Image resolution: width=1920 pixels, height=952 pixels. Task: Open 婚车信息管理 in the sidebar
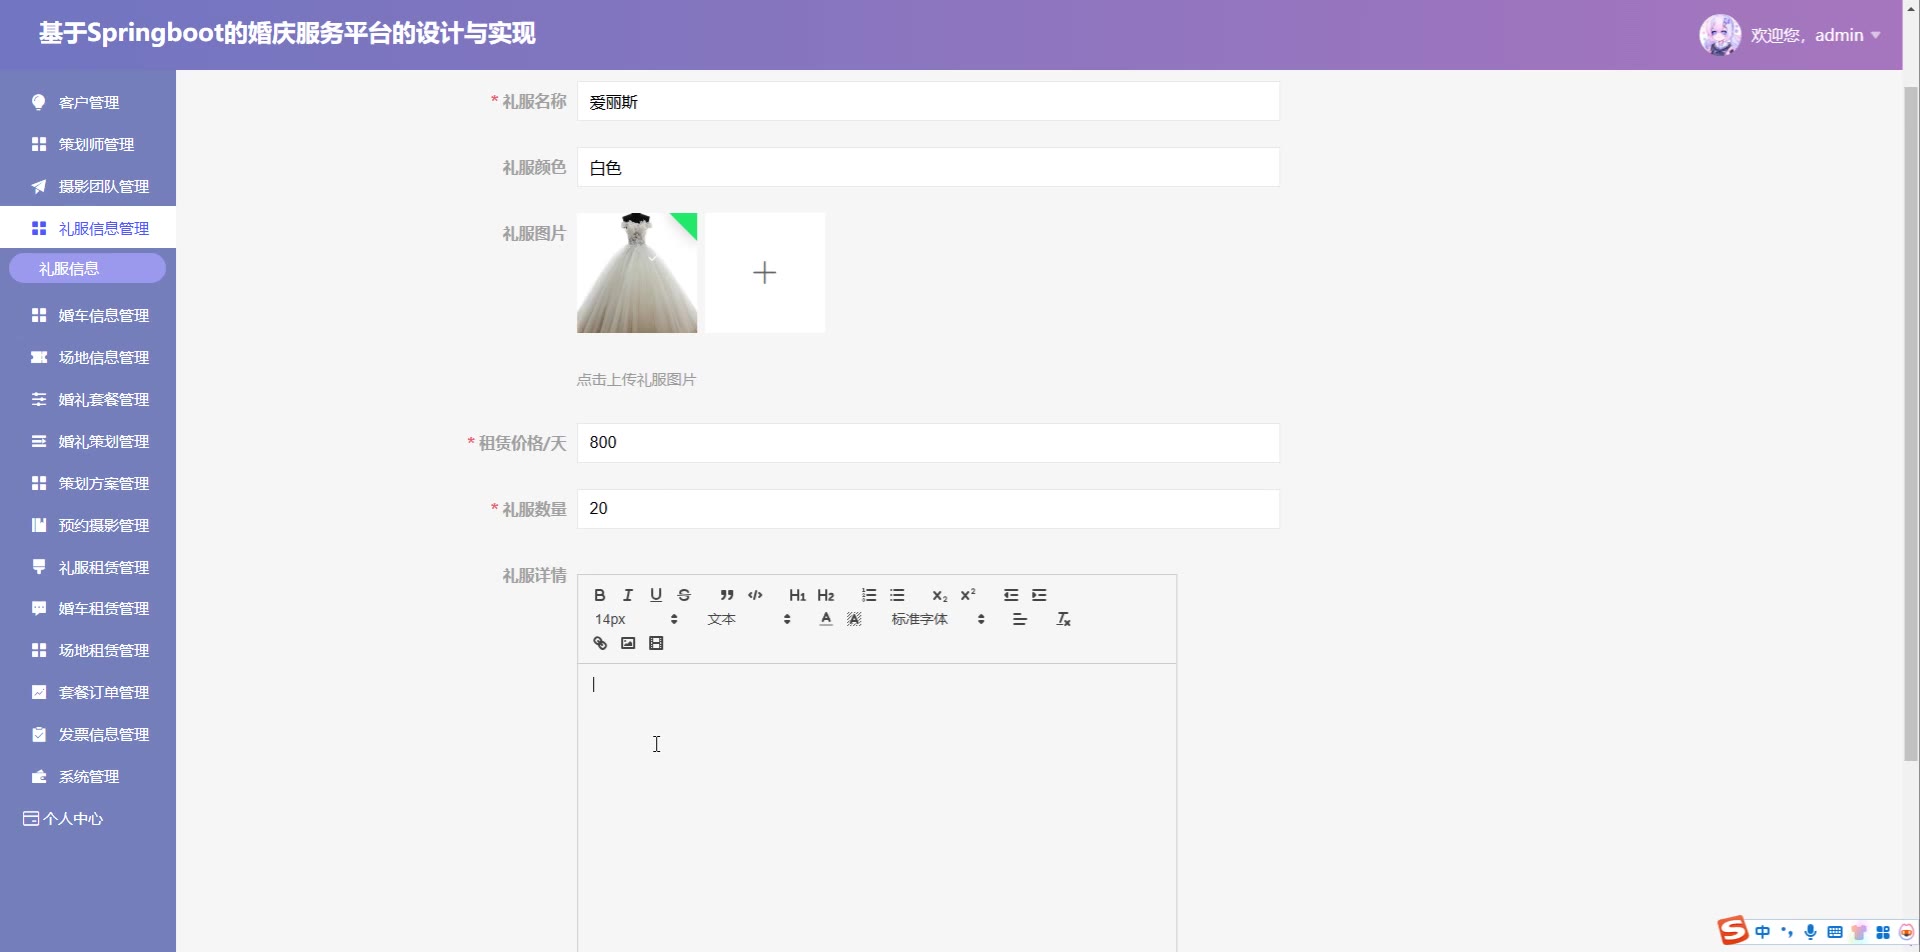[88, 315]
